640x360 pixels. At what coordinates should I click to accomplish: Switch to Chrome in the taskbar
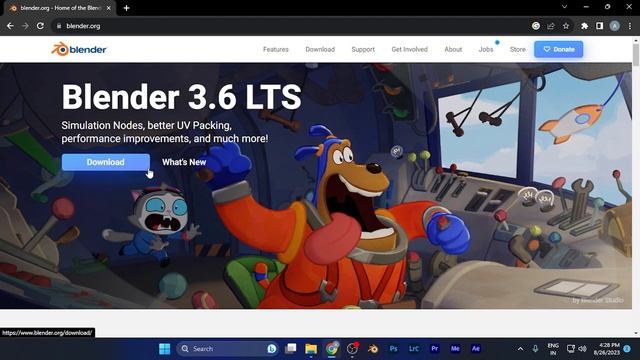[x=332, y=349]
